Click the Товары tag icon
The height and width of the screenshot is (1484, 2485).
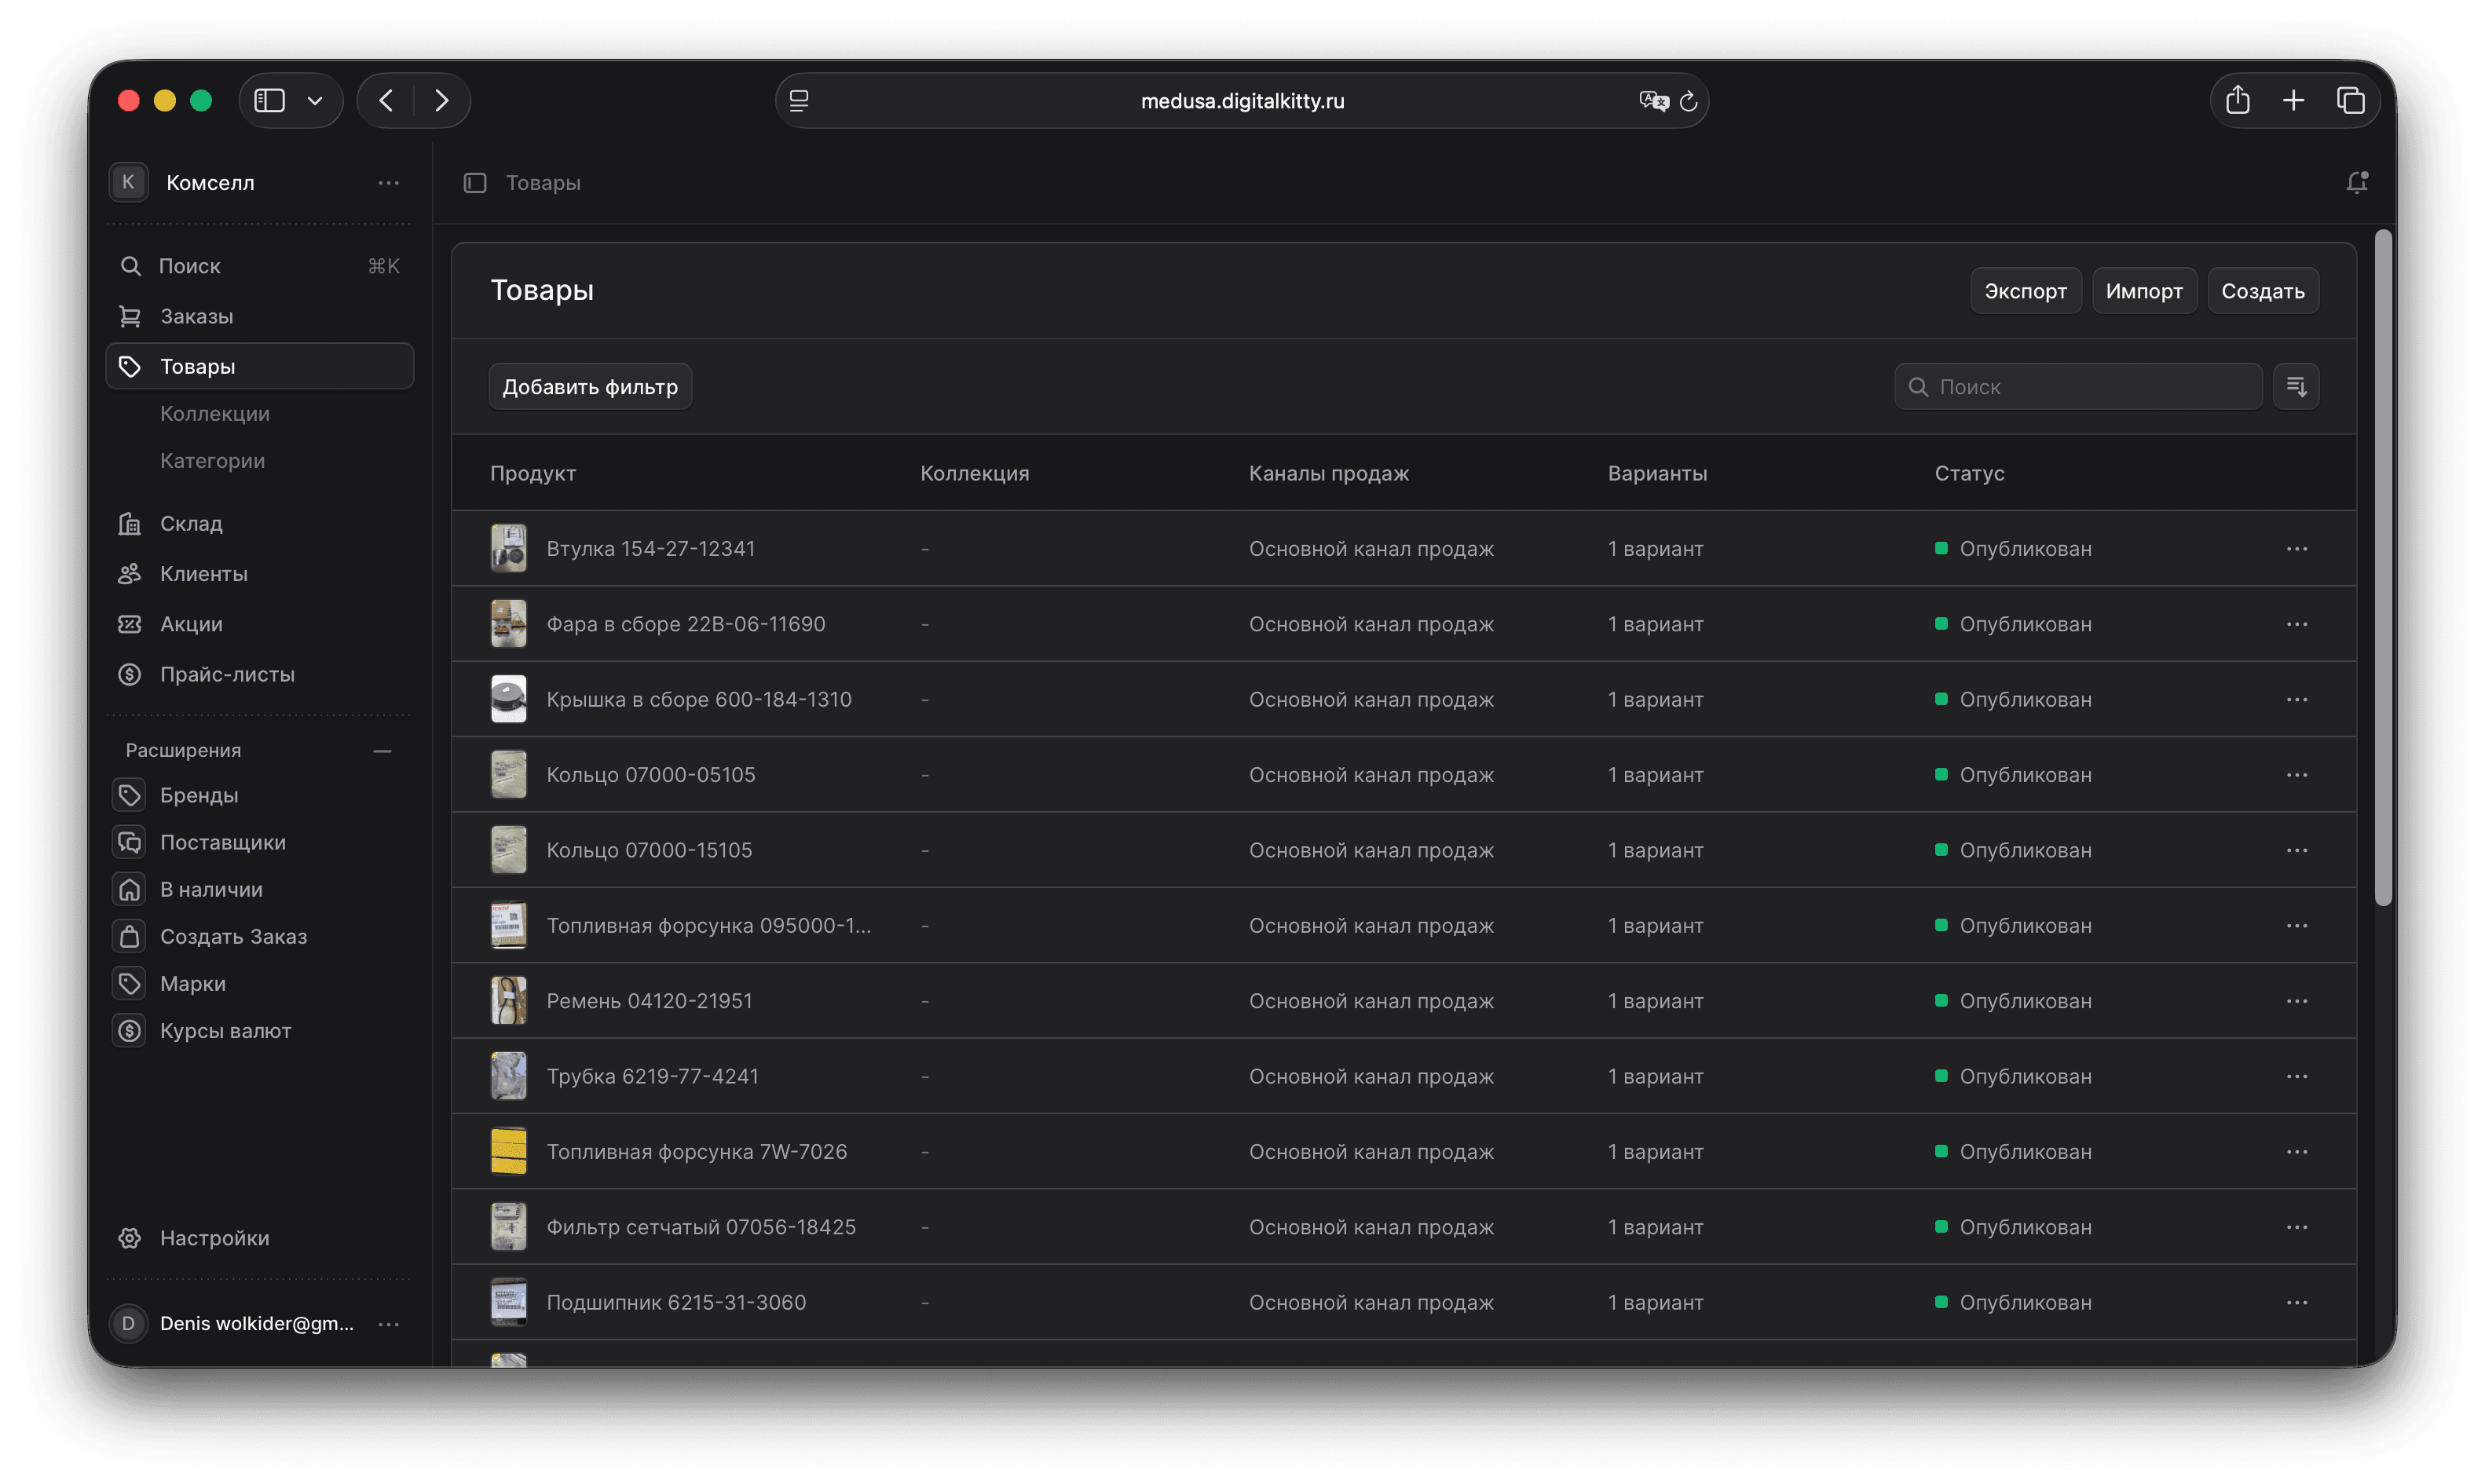pos(130,366)
